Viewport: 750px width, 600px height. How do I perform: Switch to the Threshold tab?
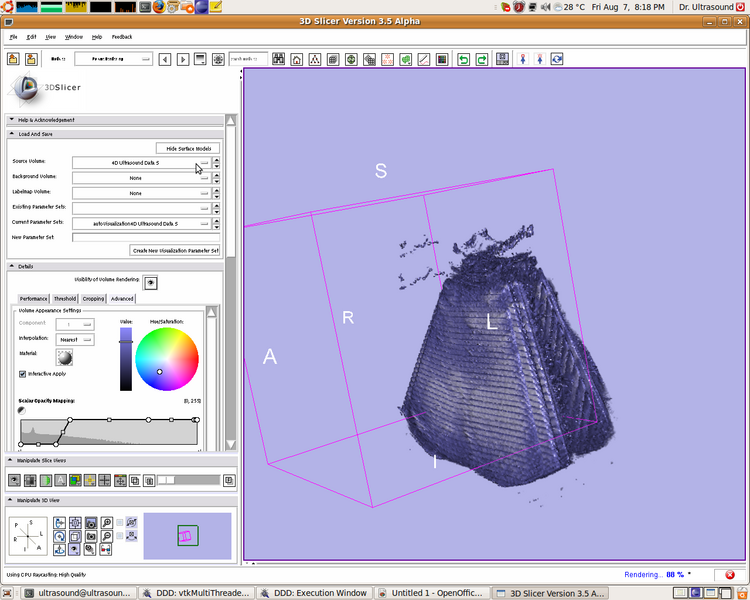click(x=65, y=298)
